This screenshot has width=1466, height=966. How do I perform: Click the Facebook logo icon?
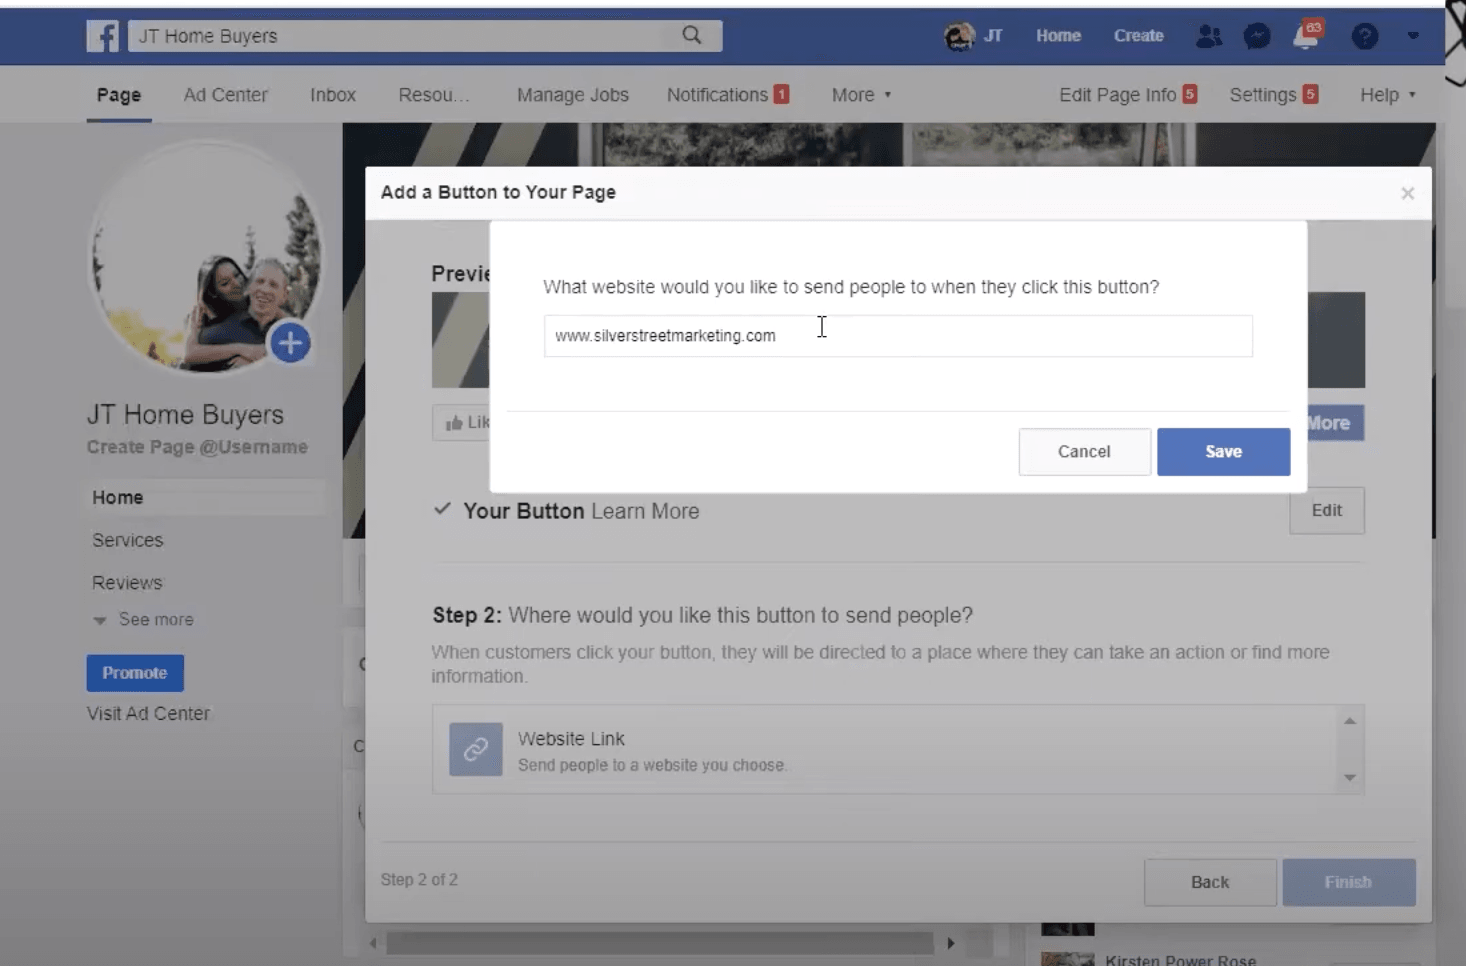(x=102, y=36)
